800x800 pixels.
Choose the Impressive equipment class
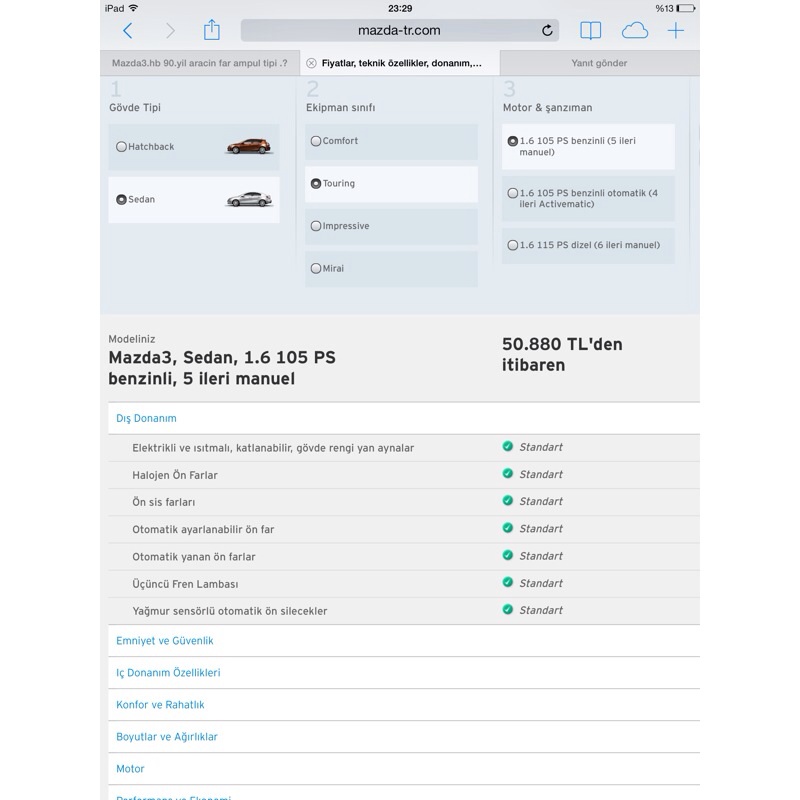pos(391,226)
